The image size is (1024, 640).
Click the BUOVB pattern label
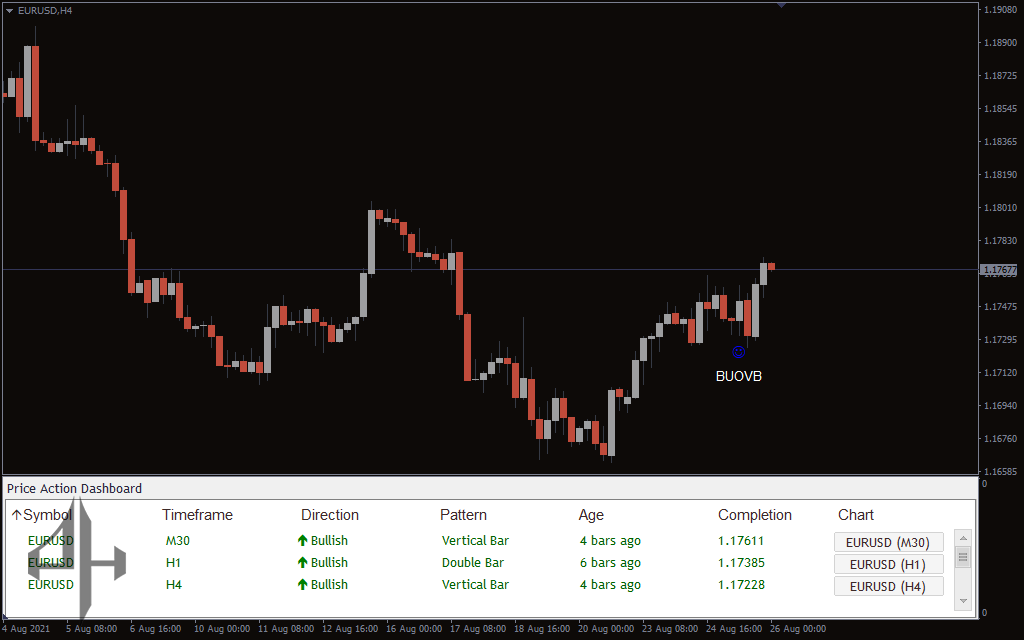[739, 376]
